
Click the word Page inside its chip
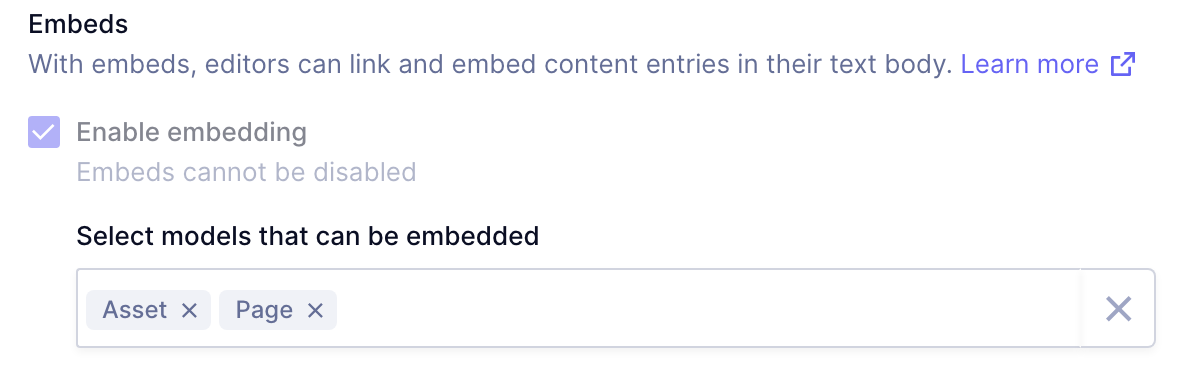pos(264,311)
